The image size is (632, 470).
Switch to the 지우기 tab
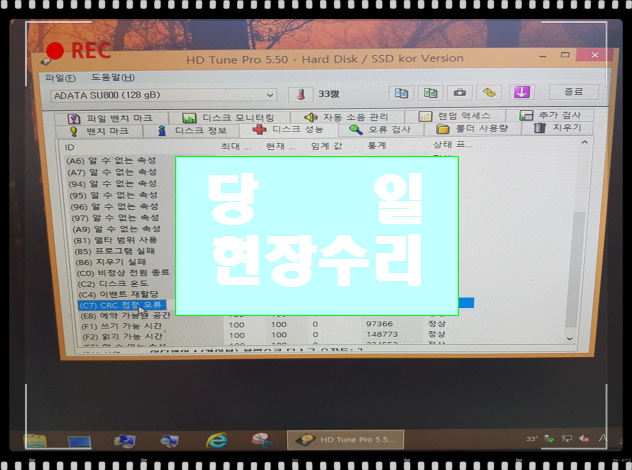[x=558, y=128]
